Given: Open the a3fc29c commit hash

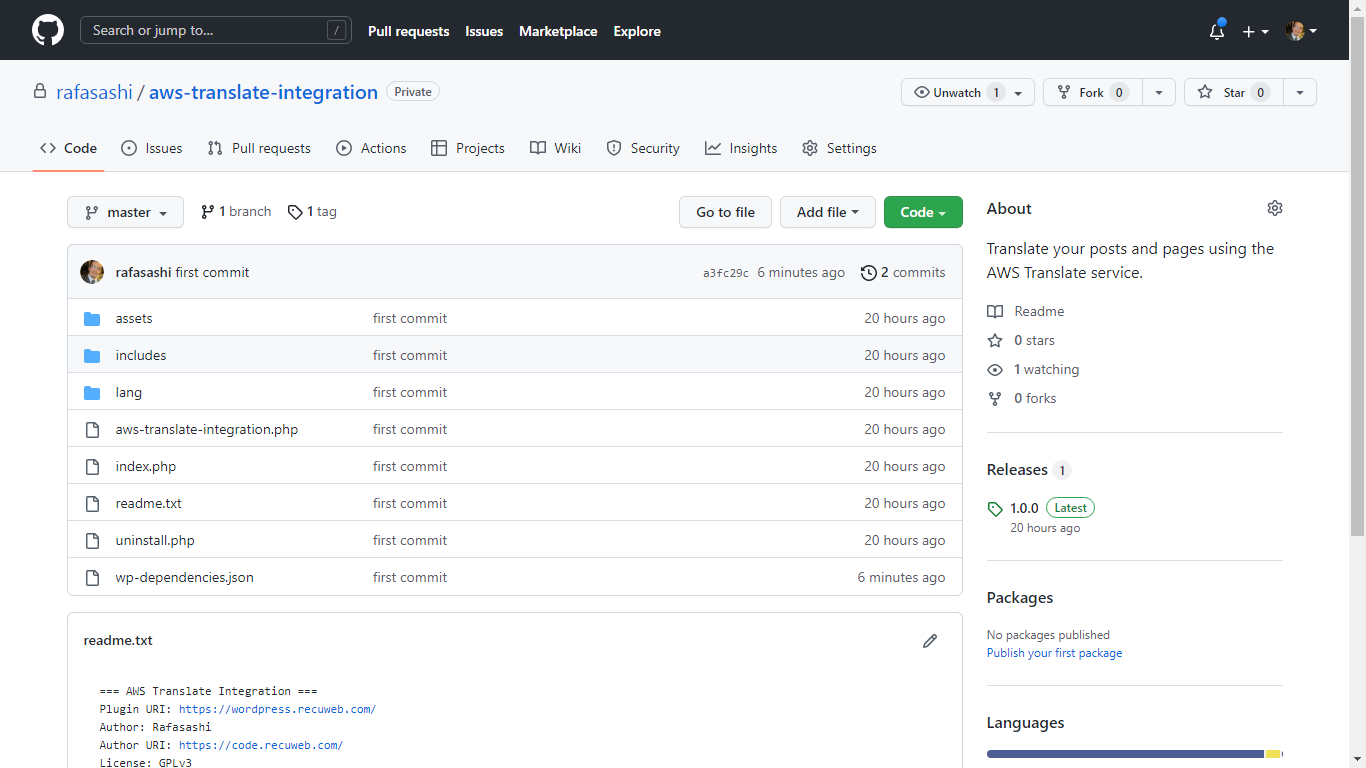Looking at the screenshot, I should tap(726, 273).
